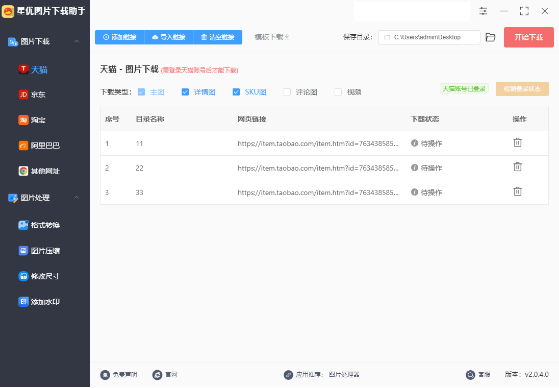Screen dimensions: 559x388
Task: Click the 应用推荐 recommended apps icon
Action: (x=288, y=375)
